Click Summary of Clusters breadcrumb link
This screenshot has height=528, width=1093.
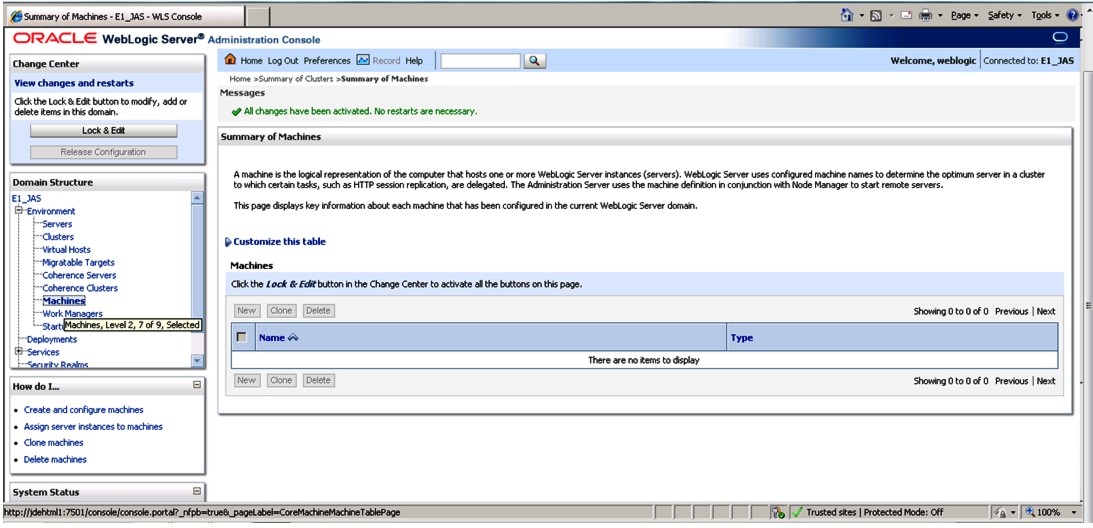296,79
